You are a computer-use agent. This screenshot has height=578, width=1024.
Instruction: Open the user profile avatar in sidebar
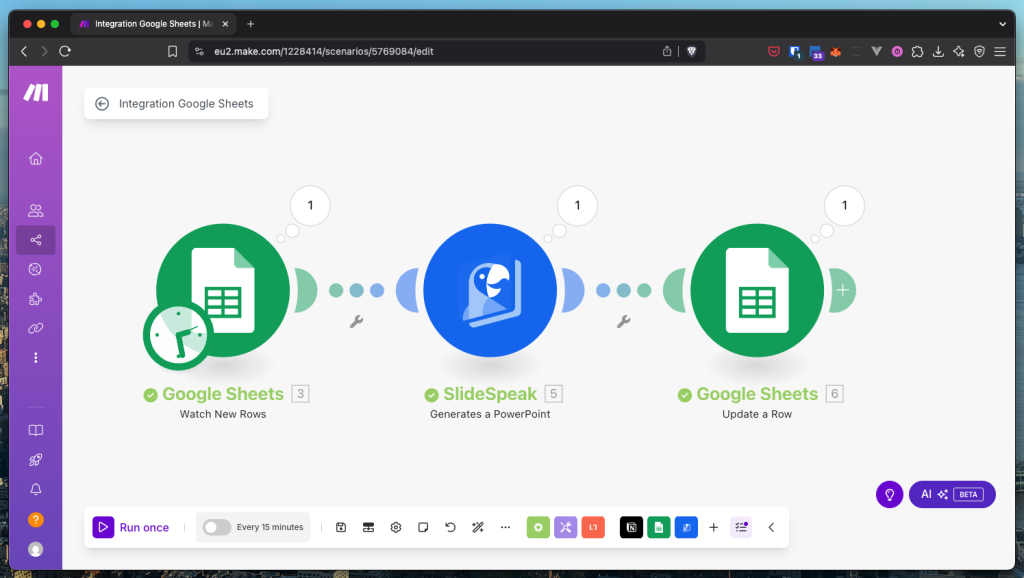(x=36, y=550)
